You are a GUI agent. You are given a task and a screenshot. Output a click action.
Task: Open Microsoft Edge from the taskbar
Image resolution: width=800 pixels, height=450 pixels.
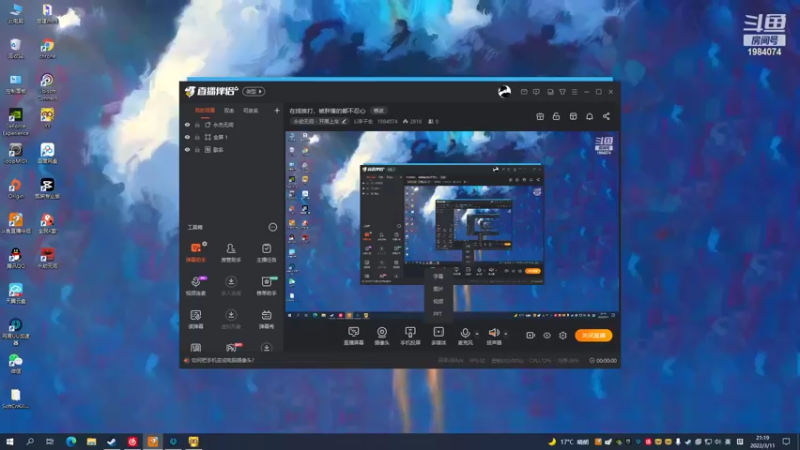click(71, 441)
